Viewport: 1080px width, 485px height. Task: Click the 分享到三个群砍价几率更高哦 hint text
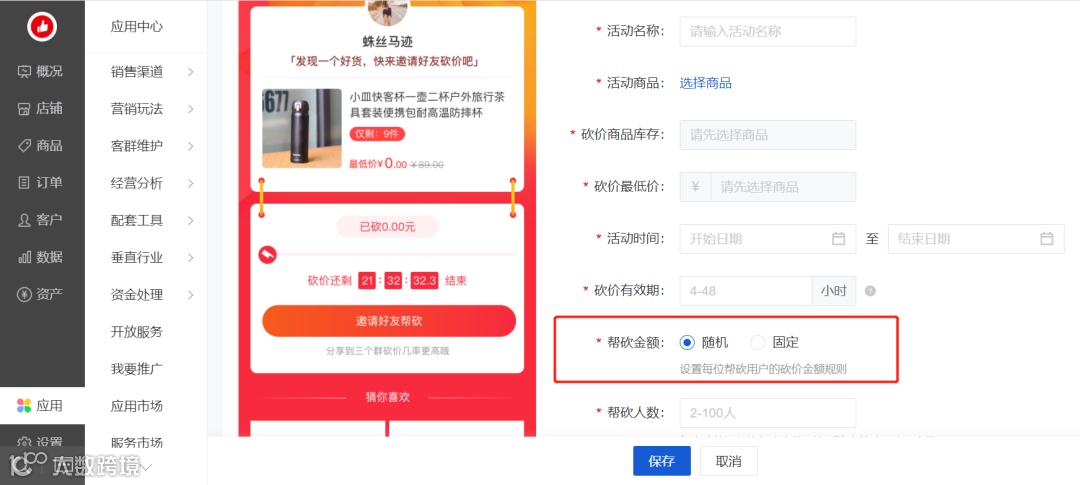tap(388, 351)
